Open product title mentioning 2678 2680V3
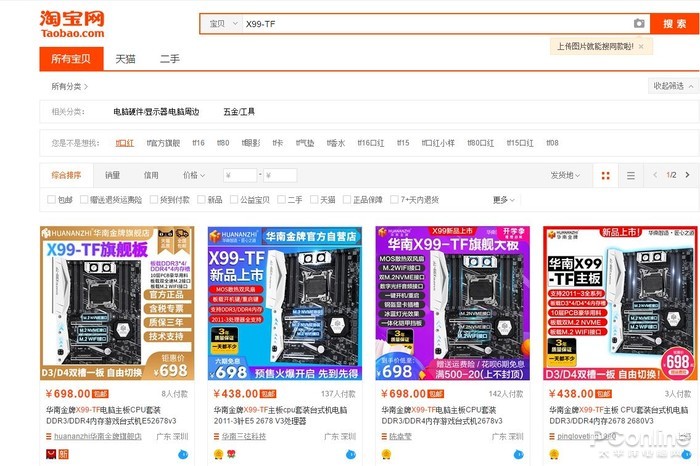Image resolution: width=700 pixels, height=466 pixels. [x=618, y=415]
